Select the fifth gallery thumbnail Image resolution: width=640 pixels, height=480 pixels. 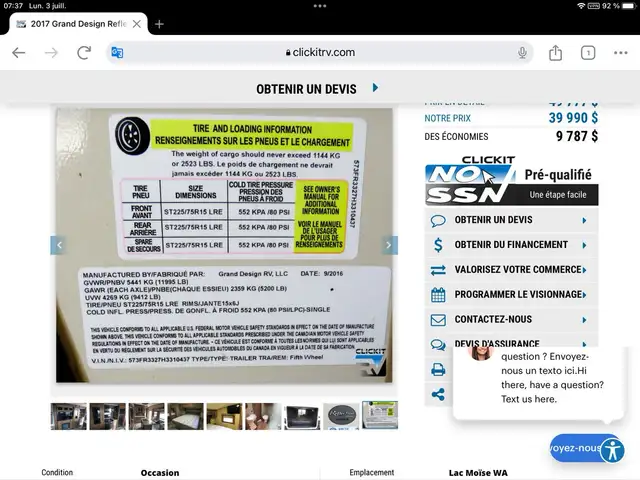coord(224,416)
